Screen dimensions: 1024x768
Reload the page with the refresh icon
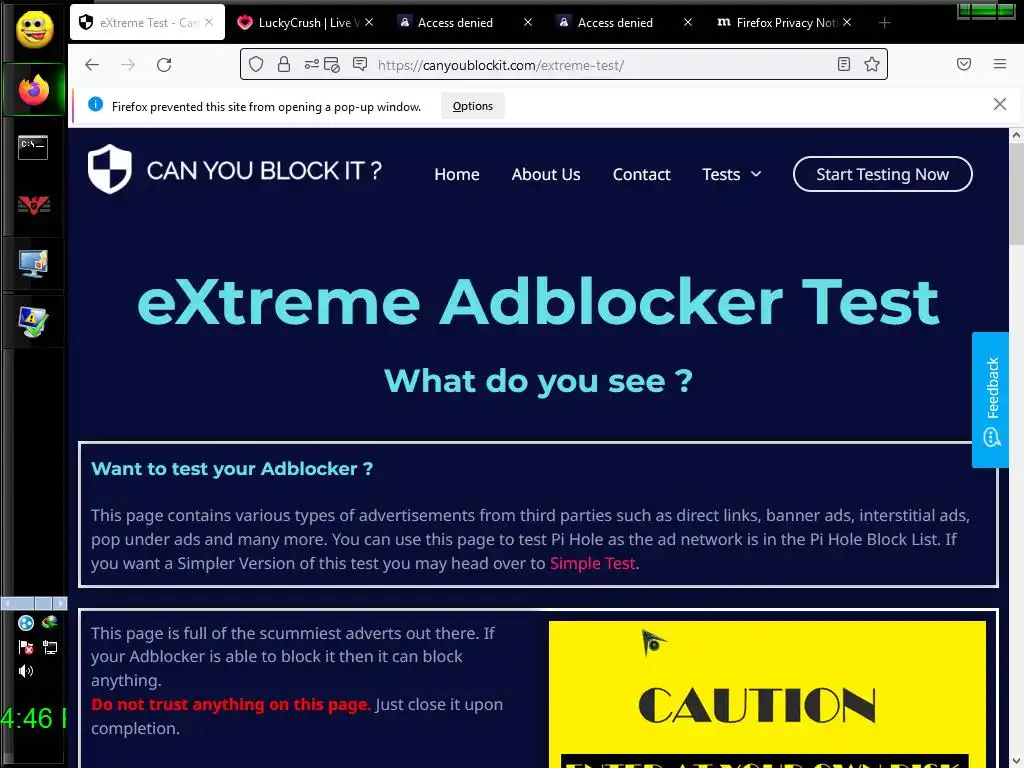click(x=164, y=65)
